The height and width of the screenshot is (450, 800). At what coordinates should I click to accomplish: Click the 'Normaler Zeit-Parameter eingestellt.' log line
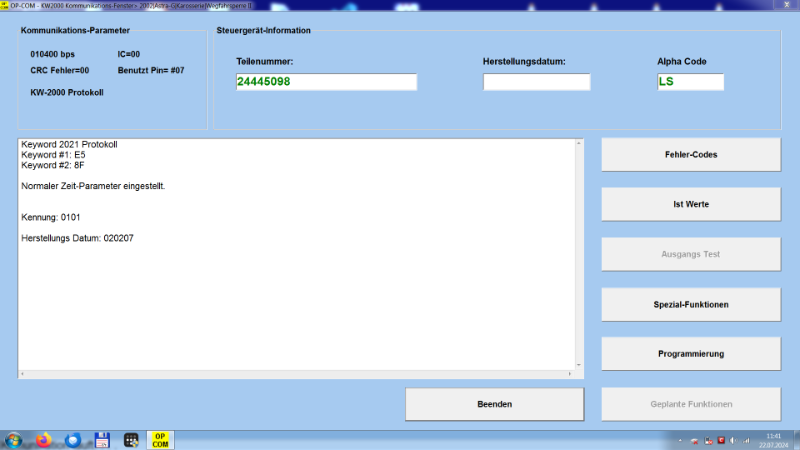pos(93,186)
